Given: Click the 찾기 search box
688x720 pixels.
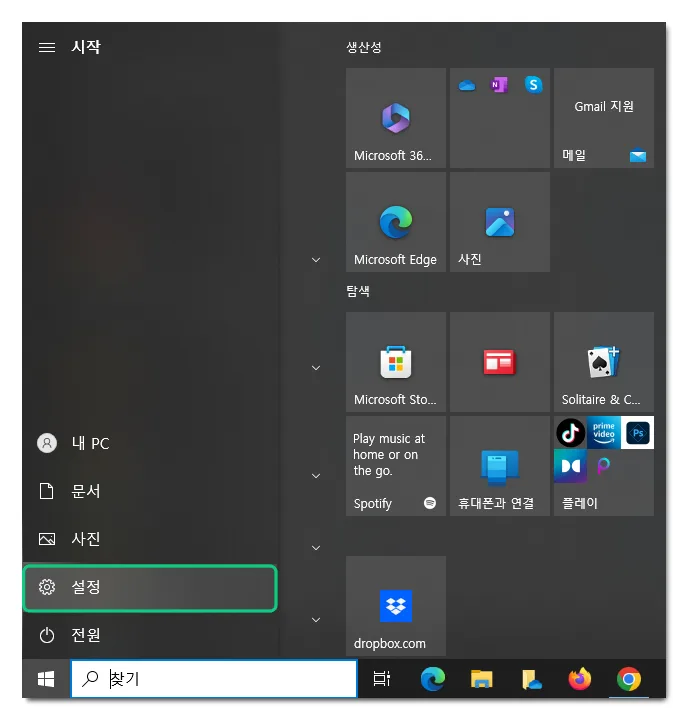Looking at the screenshot, I should (x=214, y=679).
